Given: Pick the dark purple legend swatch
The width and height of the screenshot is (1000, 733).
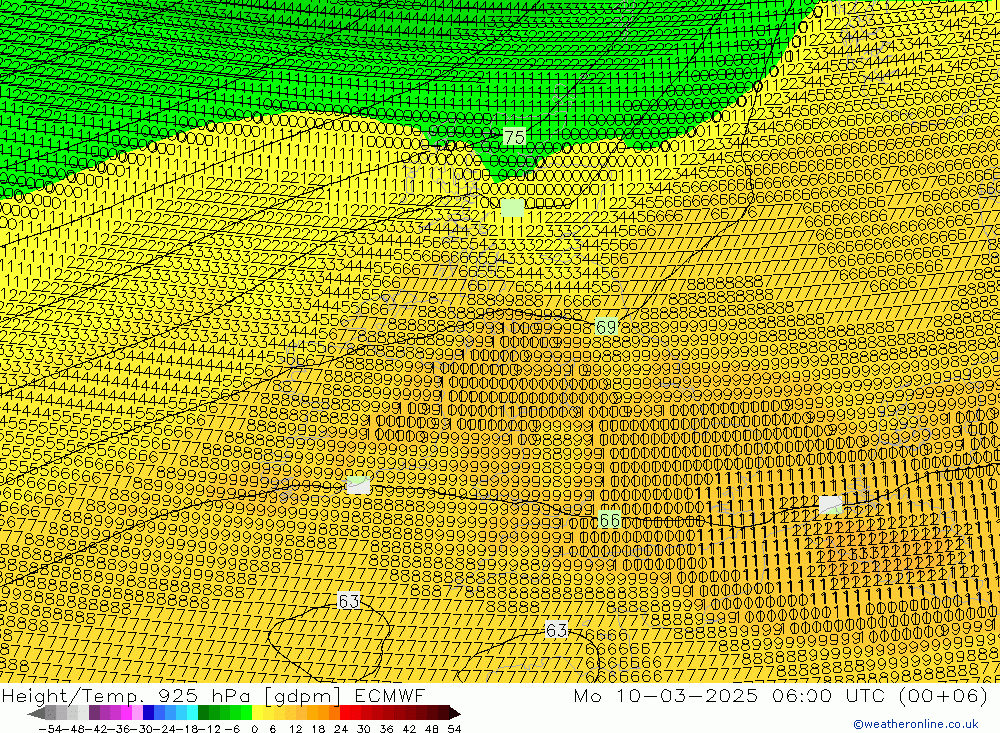Looking at the screenshot, I should (94, 713).
